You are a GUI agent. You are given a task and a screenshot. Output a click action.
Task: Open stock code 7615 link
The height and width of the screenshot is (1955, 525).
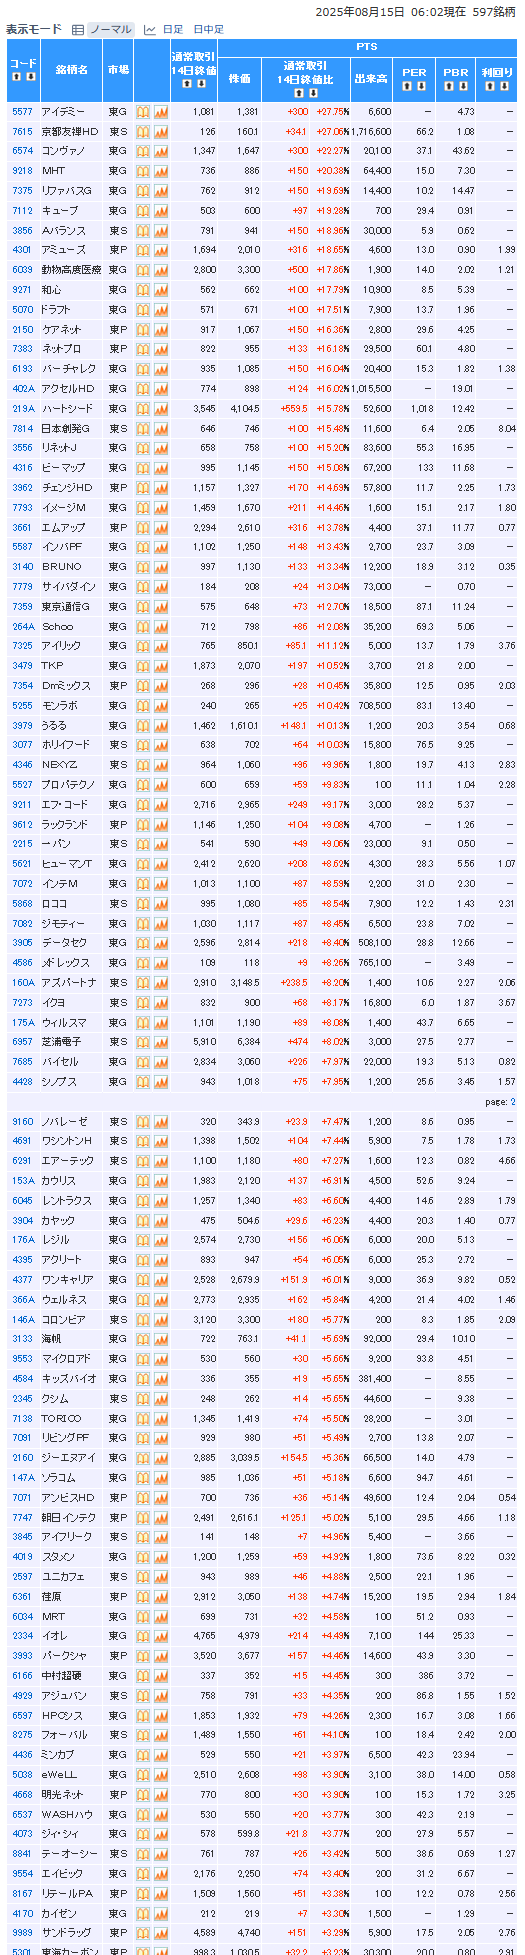pos(22,132)
